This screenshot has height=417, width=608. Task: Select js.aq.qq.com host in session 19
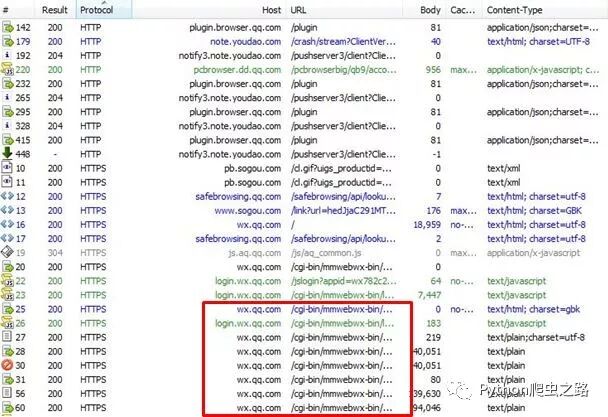pos(255,253)
